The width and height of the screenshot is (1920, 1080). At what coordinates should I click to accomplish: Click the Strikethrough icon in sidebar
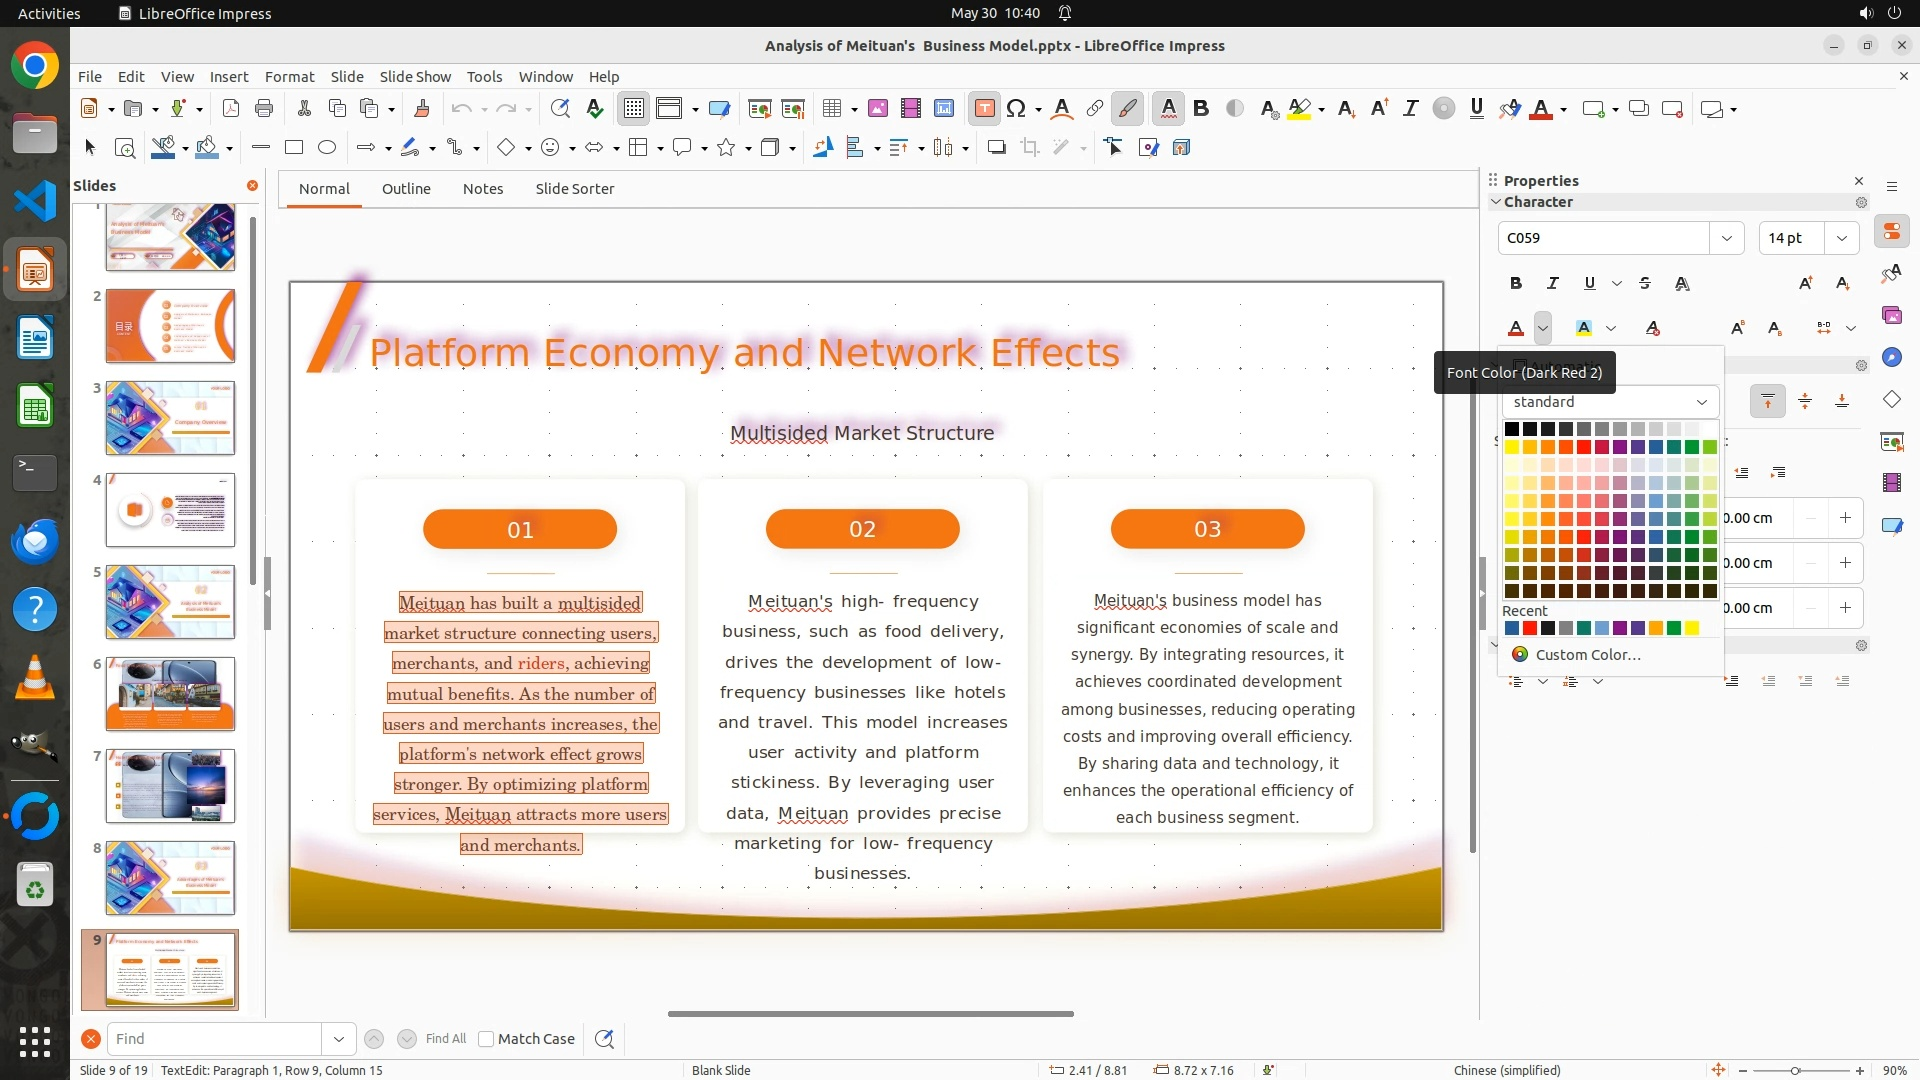click(x=1645, y=284)
